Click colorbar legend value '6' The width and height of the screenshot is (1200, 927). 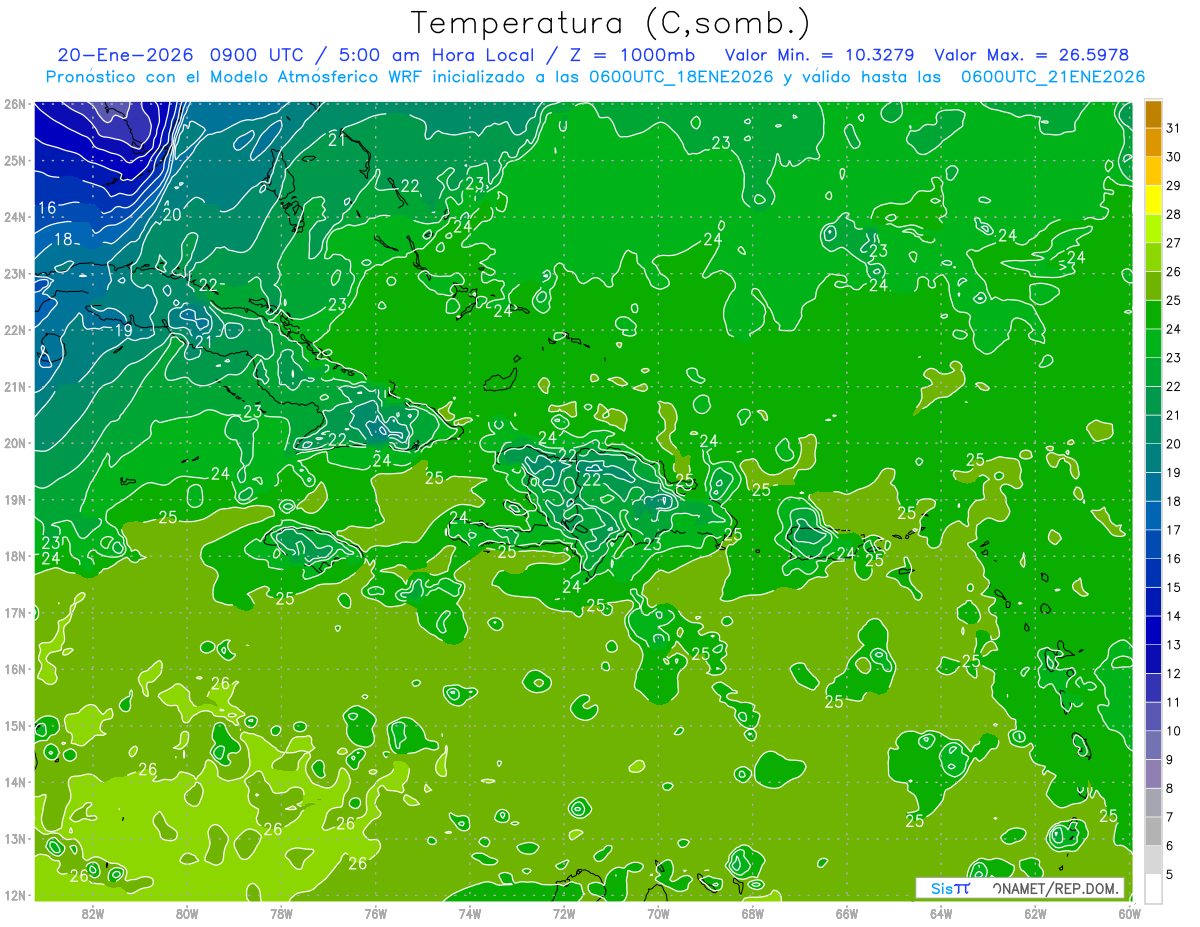point(1169,846)
